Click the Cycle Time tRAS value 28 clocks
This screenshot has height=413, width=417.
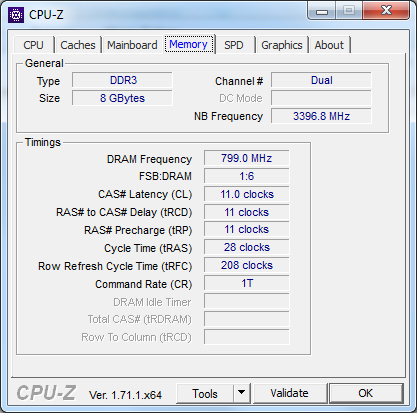tap(247, 248)
